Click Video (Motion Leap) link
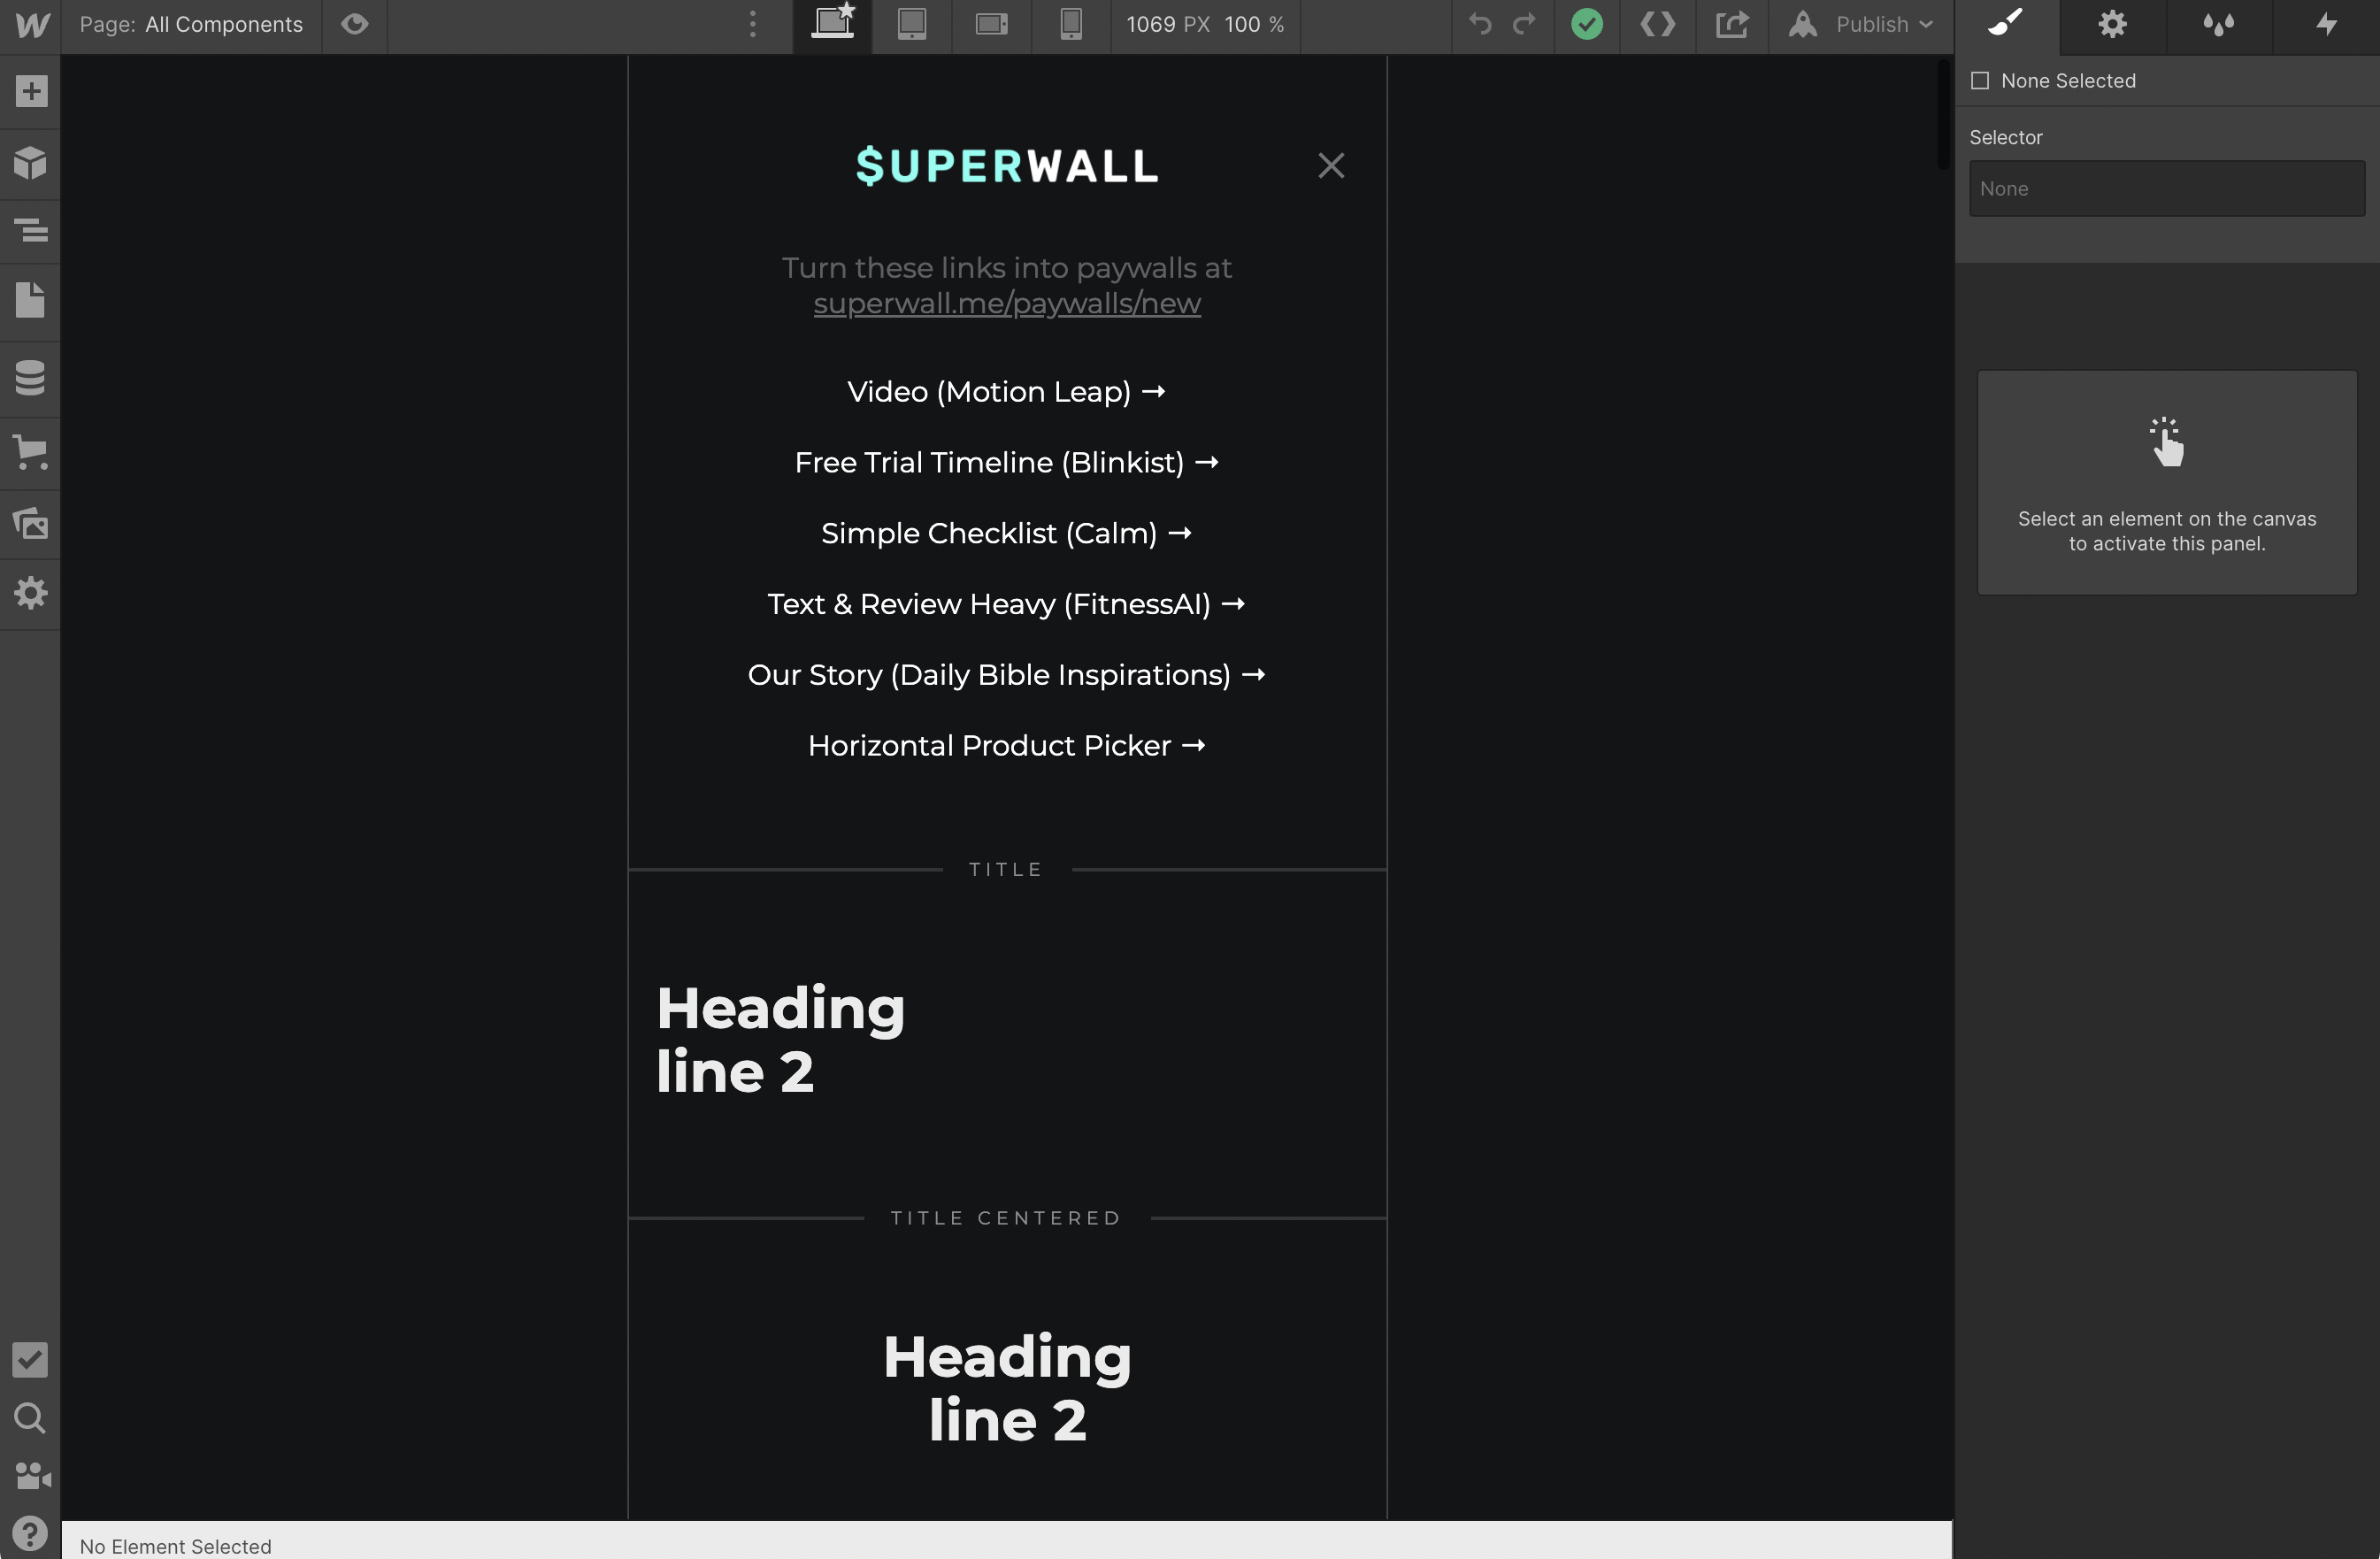2380x1559 pixels. (1006, 392)
